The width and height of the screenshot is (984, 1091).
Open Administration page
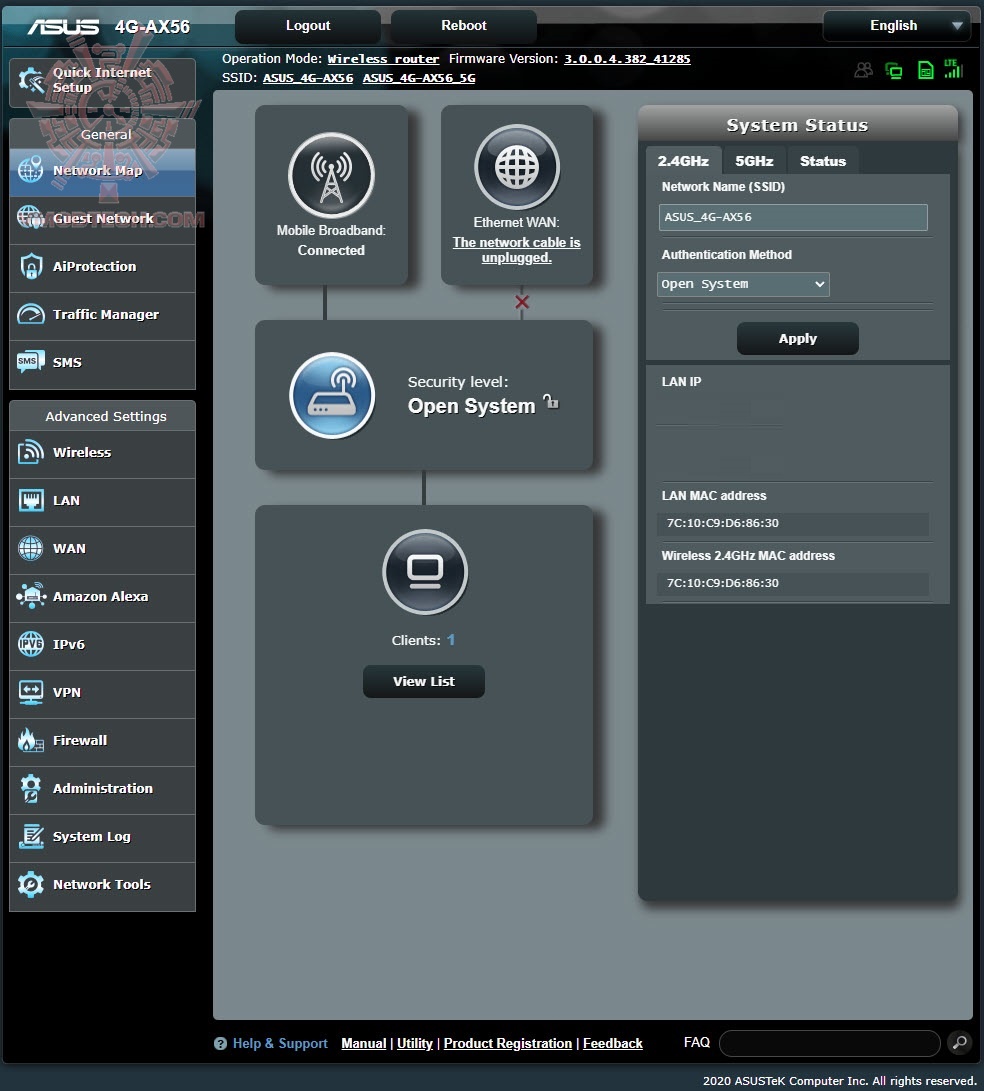tap(102, 789)
